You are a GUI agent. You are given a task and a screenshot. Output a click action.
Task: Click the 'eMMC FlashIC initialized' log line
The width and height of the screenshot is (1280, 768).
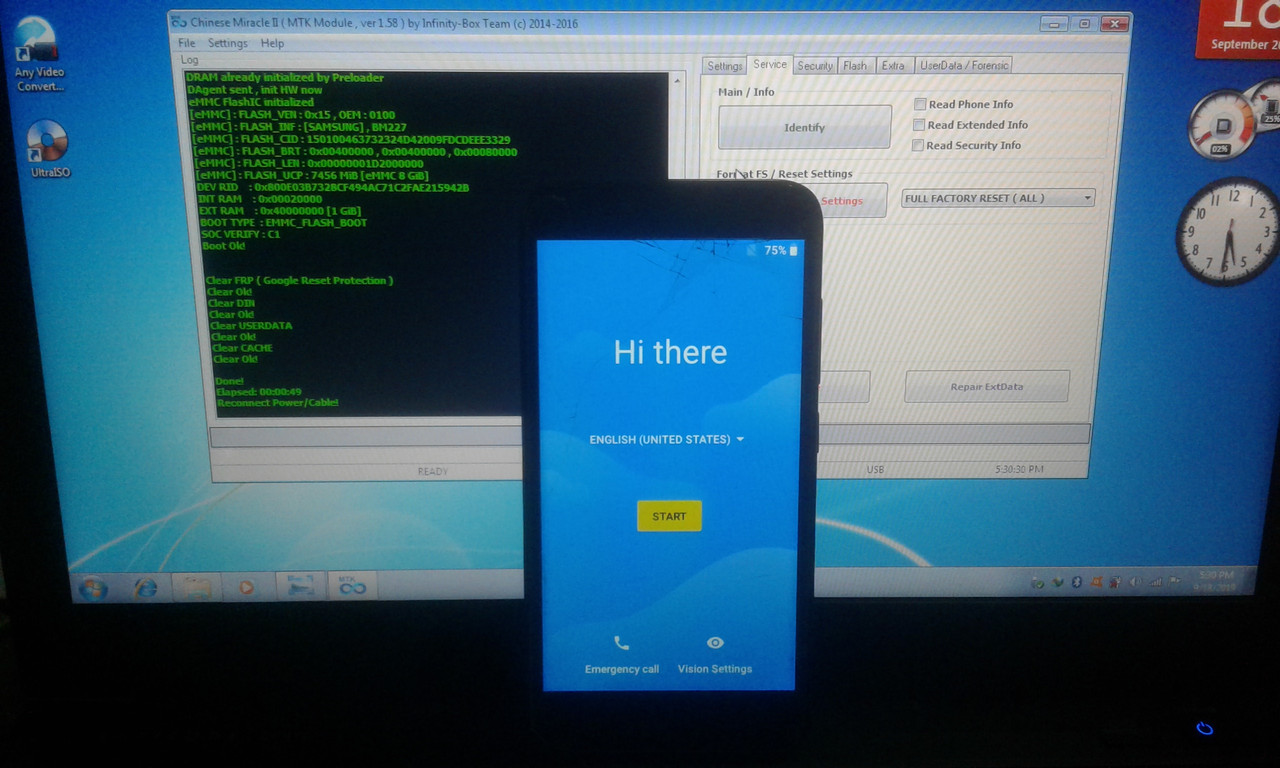(x=250, y=102)
